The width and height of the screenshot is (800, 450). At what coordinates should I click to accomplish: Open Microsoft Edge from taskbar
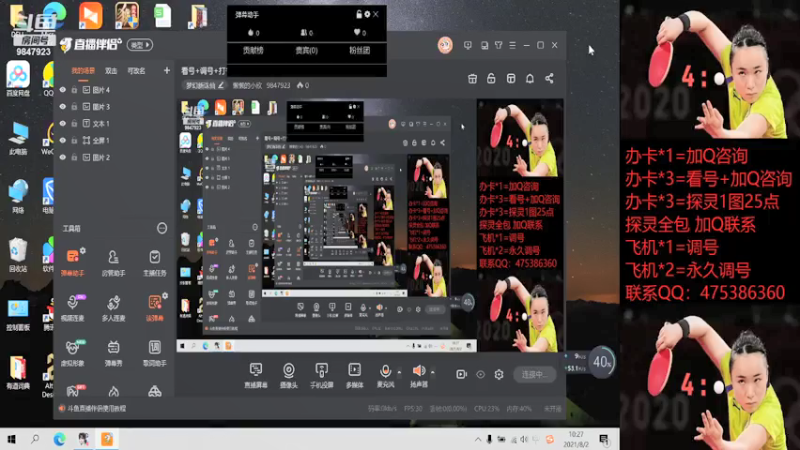(x=59, y=439)
